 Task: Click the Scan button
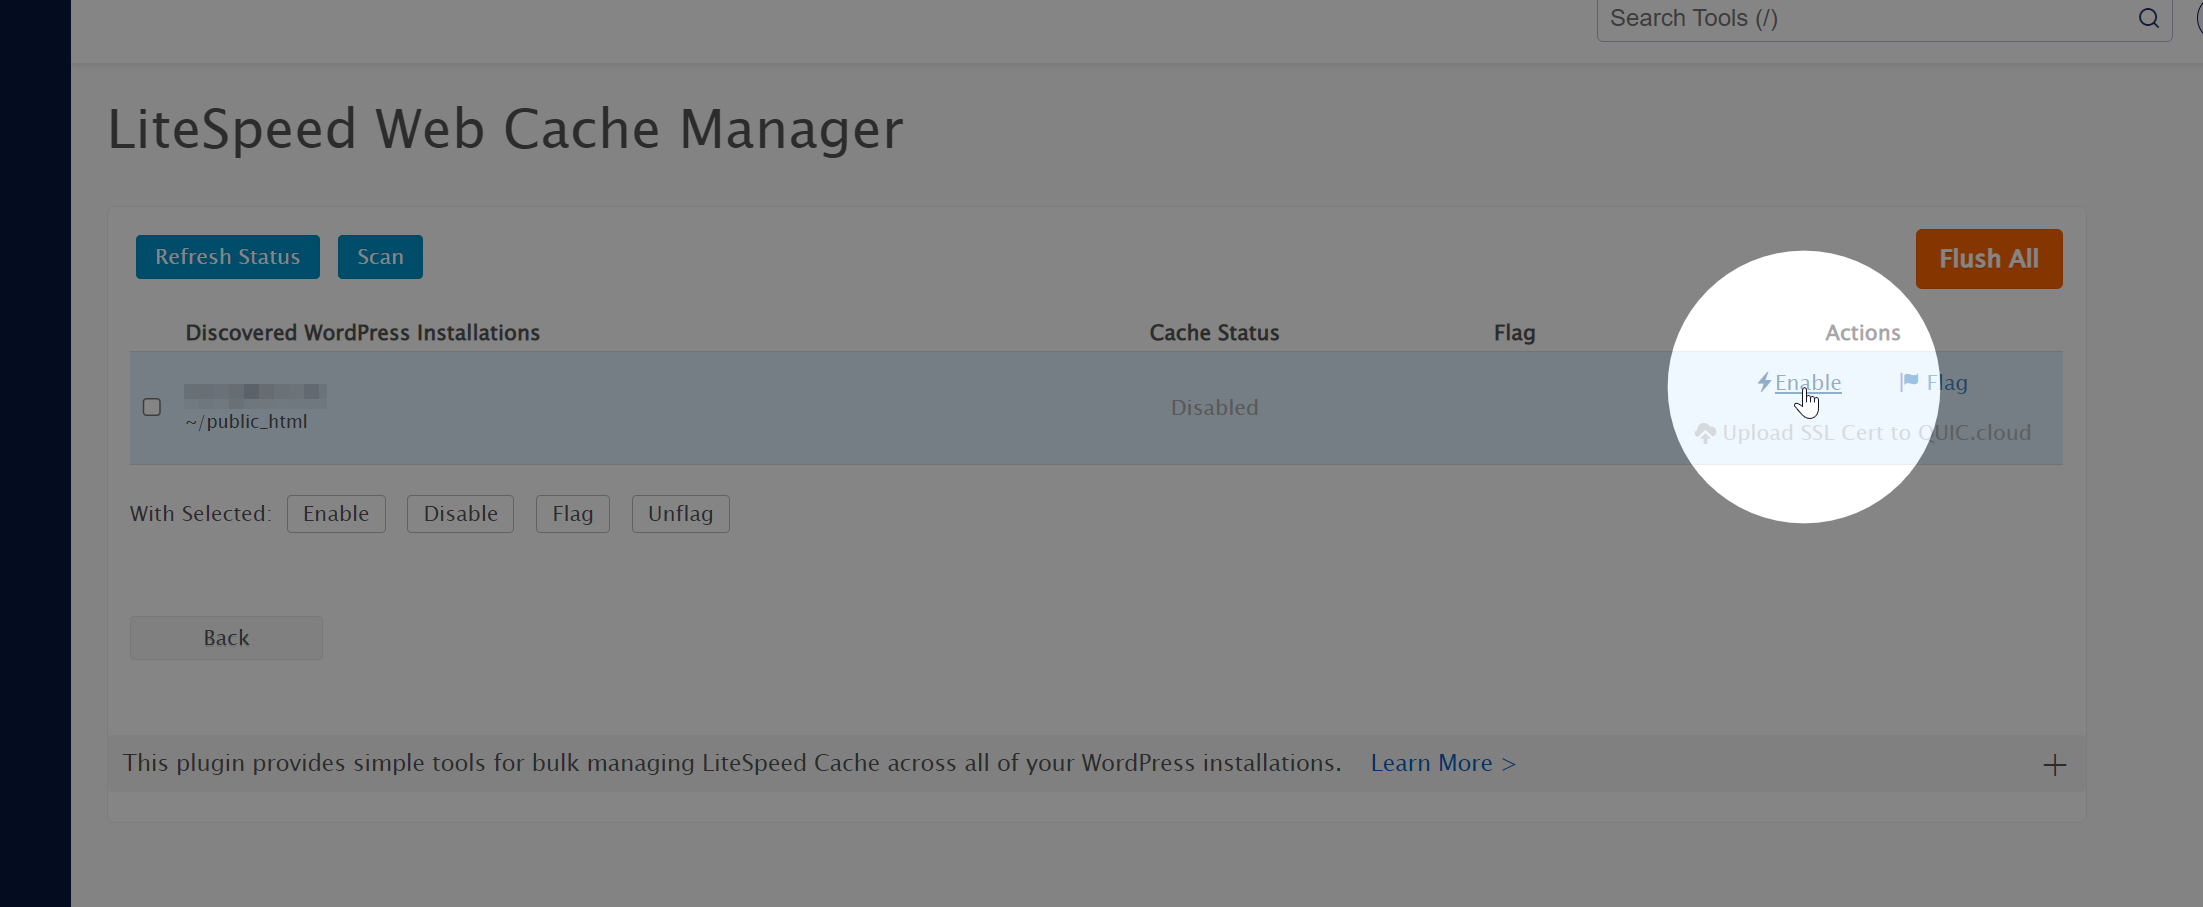(x=380, y=257)
